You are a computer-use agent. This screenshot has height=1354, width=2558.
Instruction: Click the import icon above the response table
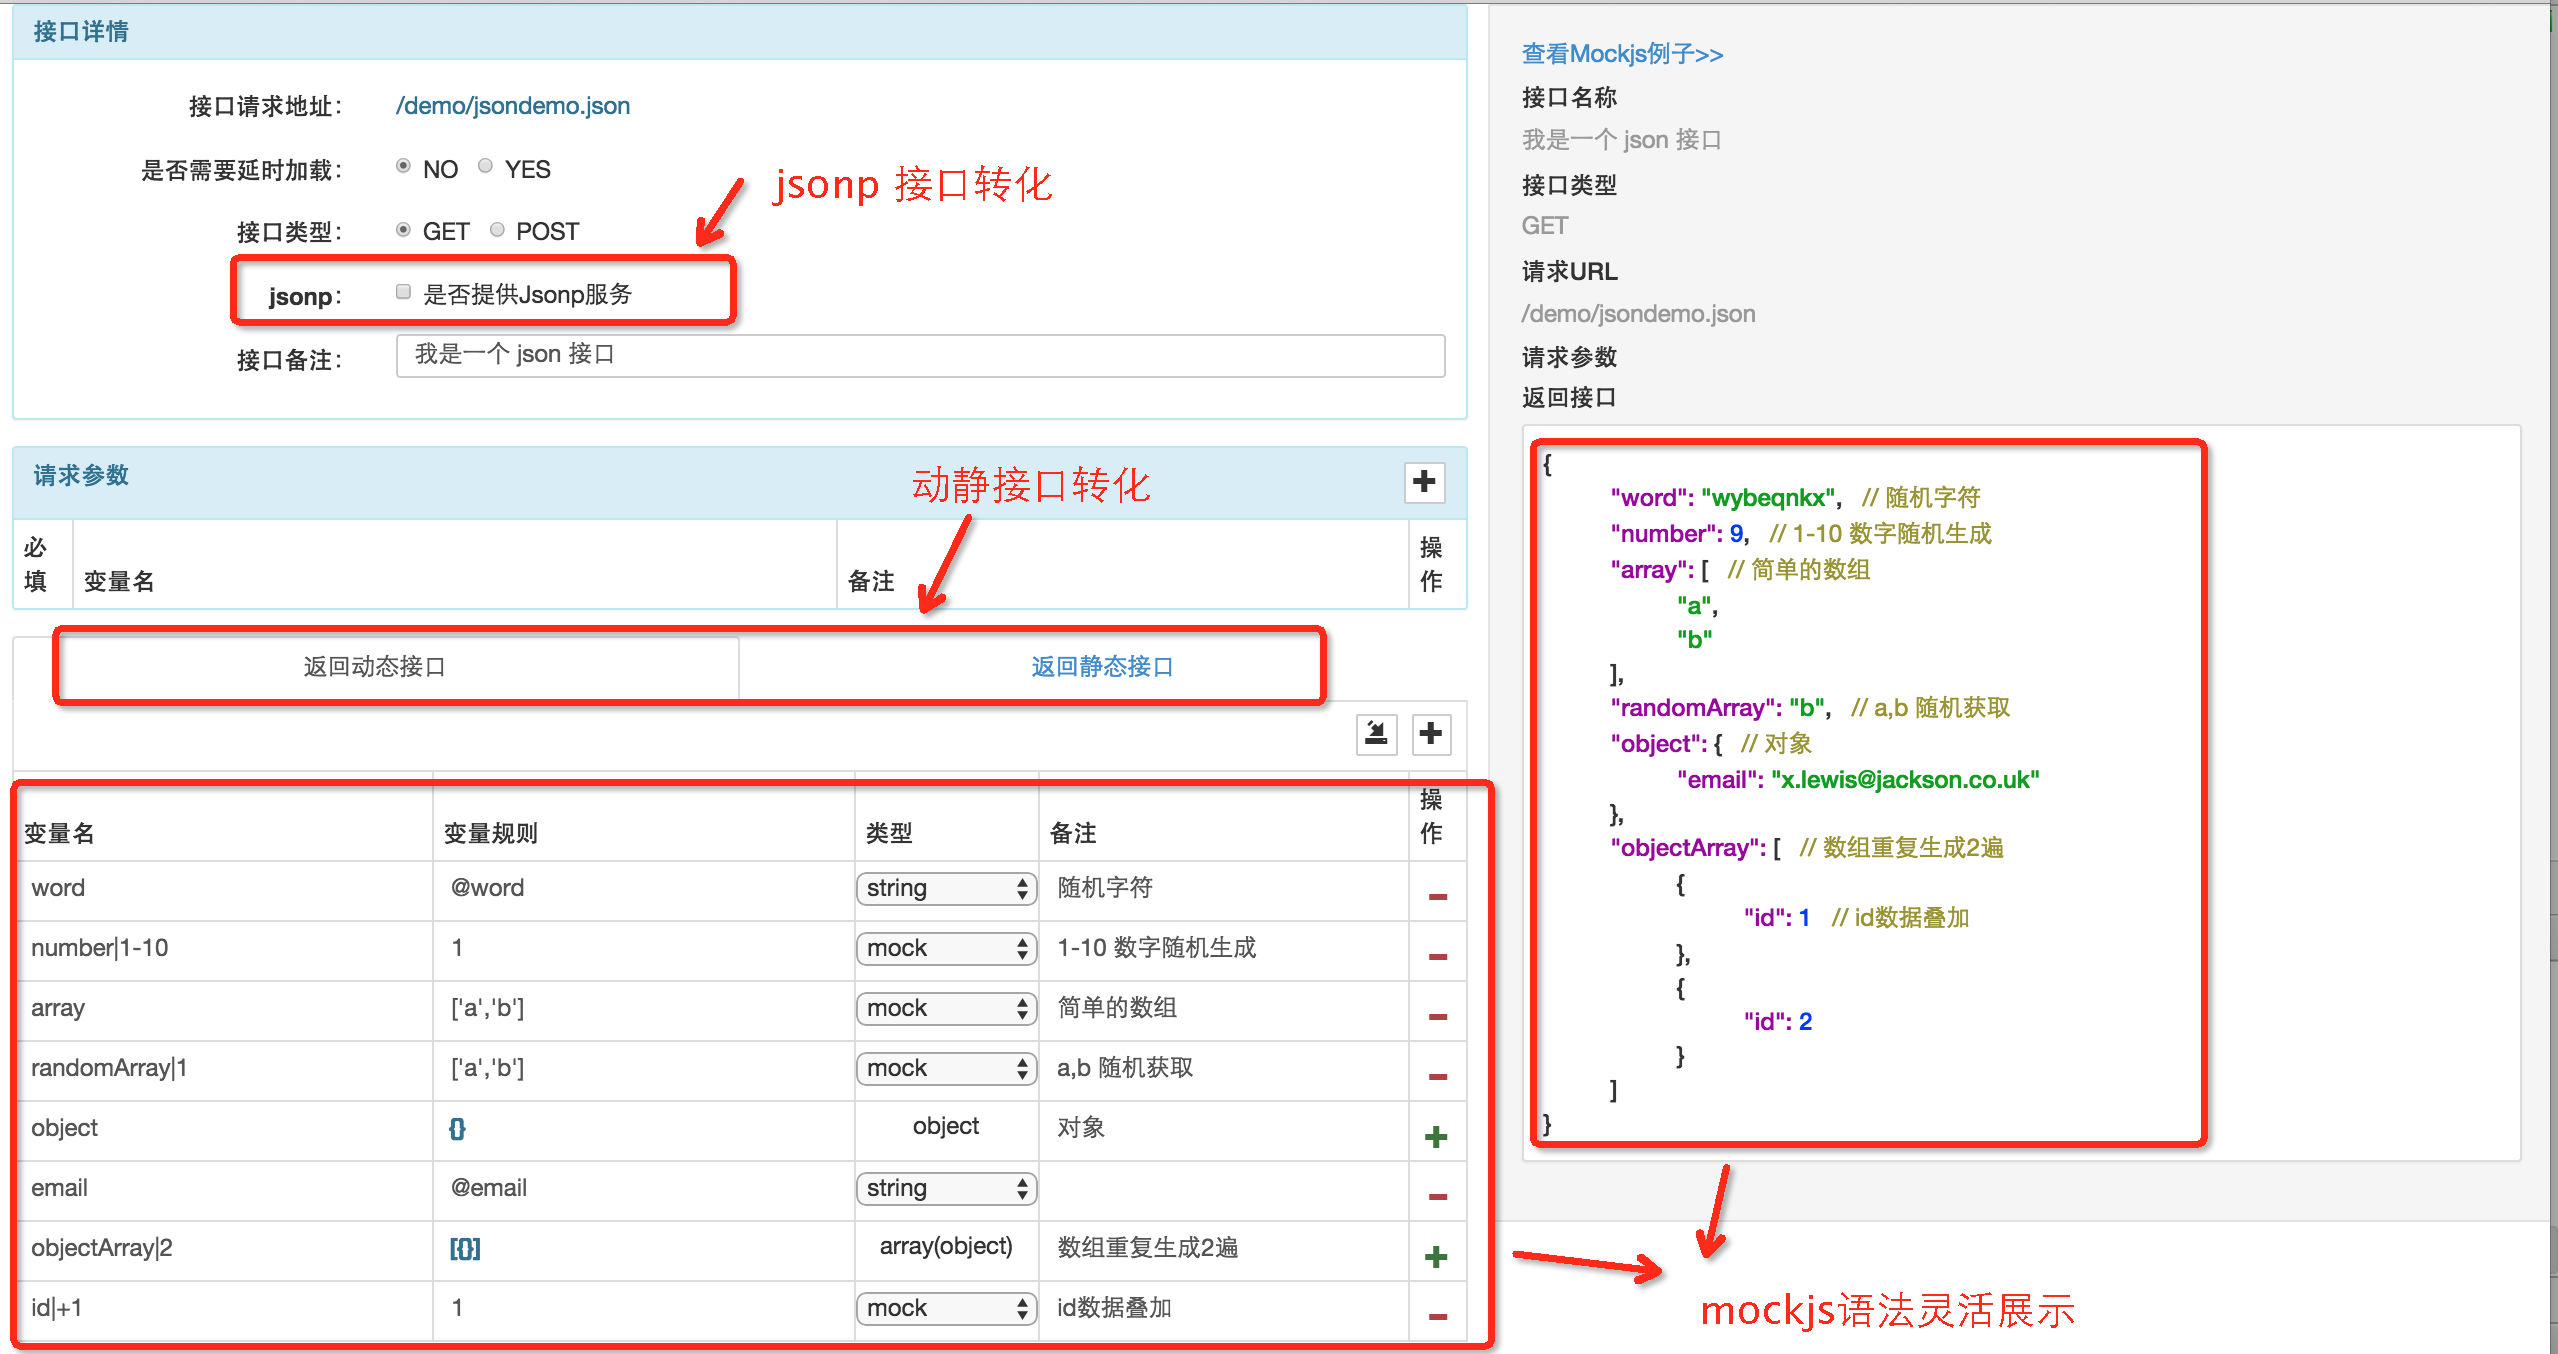click(1376, 733)
